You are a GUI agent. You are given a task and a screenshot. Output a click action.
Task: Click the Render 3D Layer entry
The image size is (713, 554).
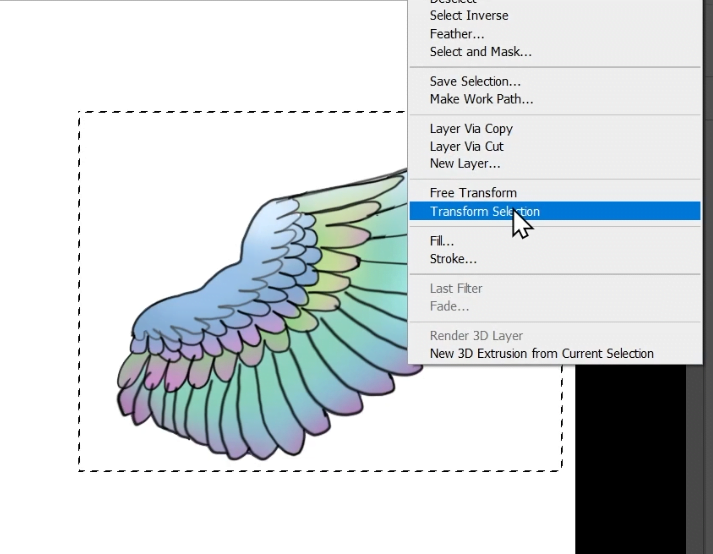(x=555, y=336)
